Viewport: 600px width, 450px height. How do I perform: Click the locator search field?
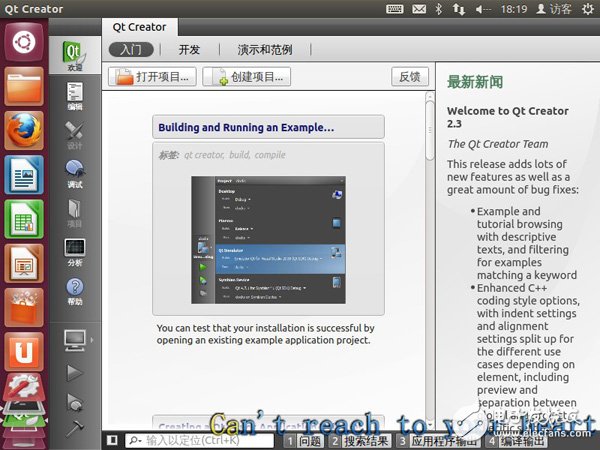(199, 440)
